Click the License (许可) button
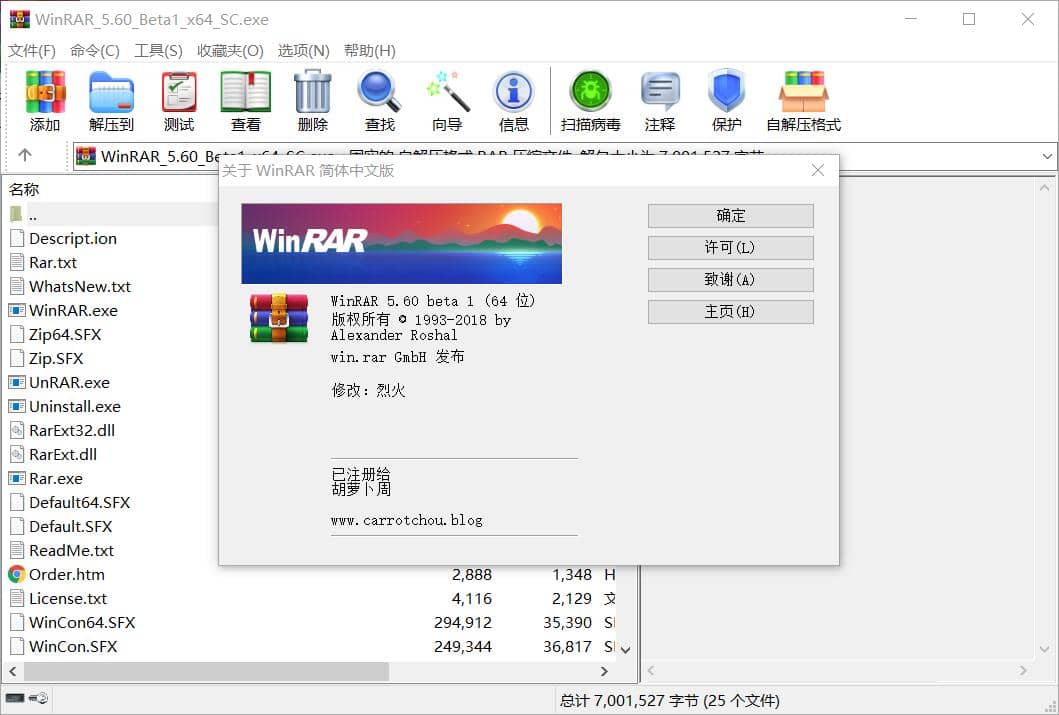1059x715 pixels. (730, 248)
